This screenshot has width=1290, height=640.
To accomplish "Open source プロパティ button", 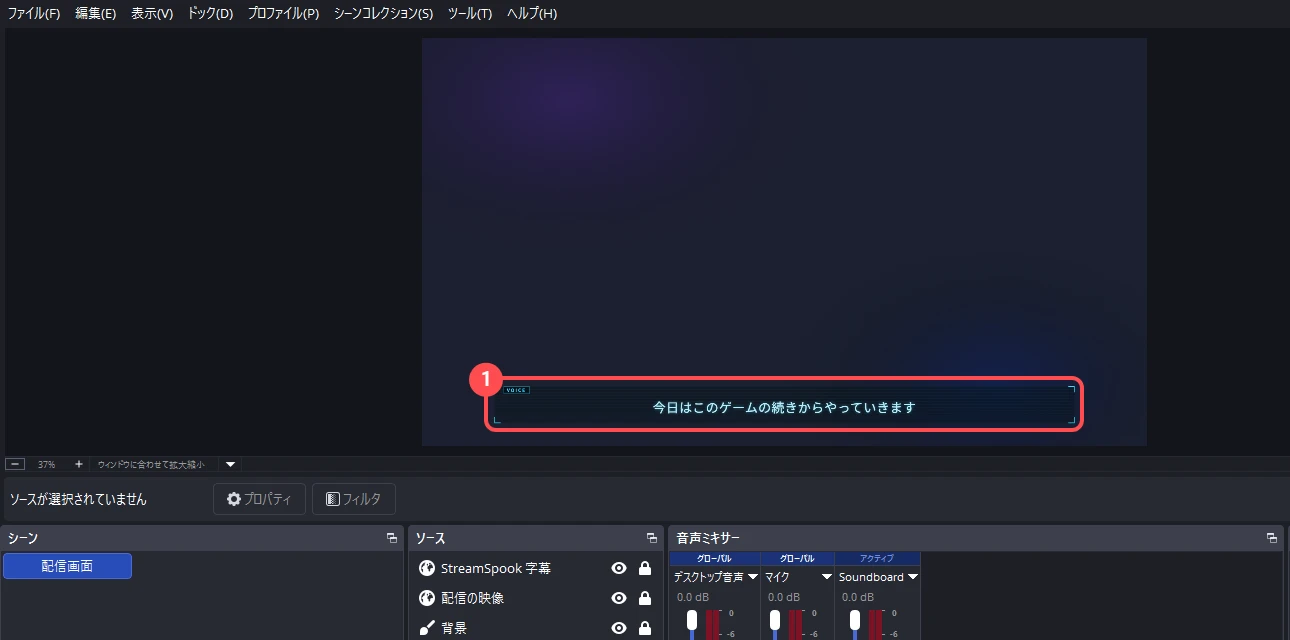I will click(x=259, y=499).
